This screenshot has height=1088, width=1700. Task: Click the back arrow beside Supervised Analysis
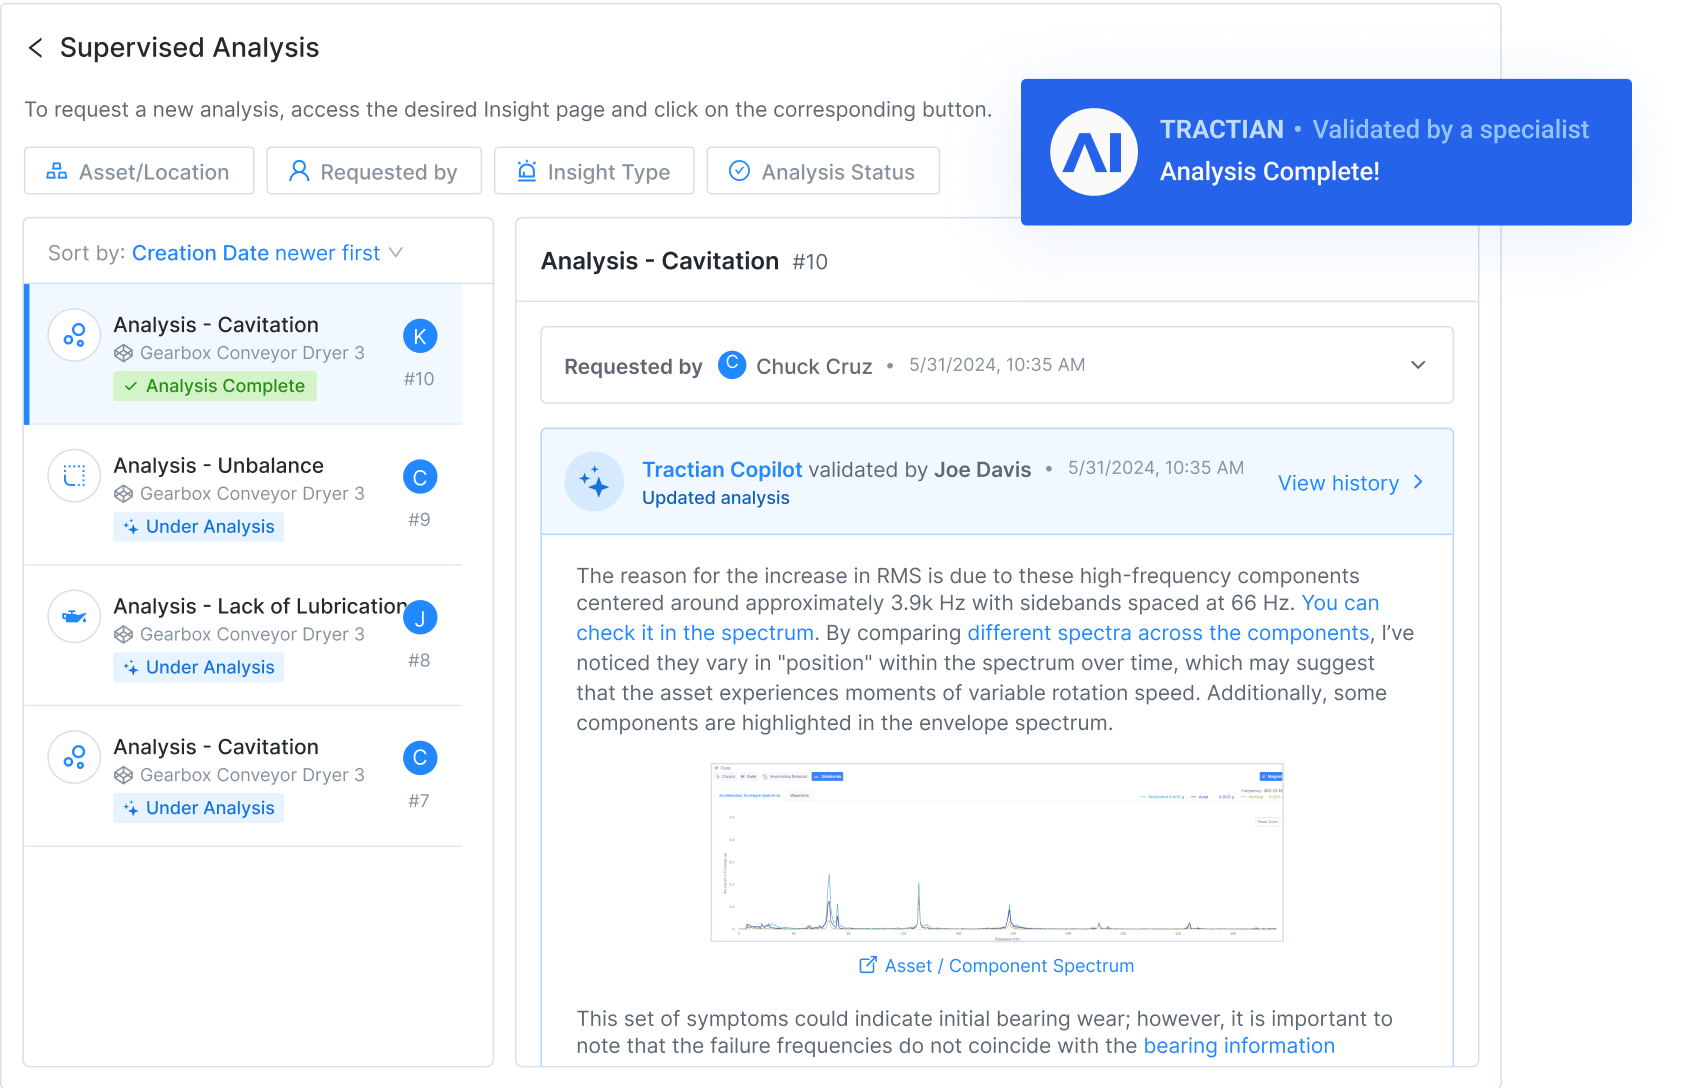coord(36,48)
